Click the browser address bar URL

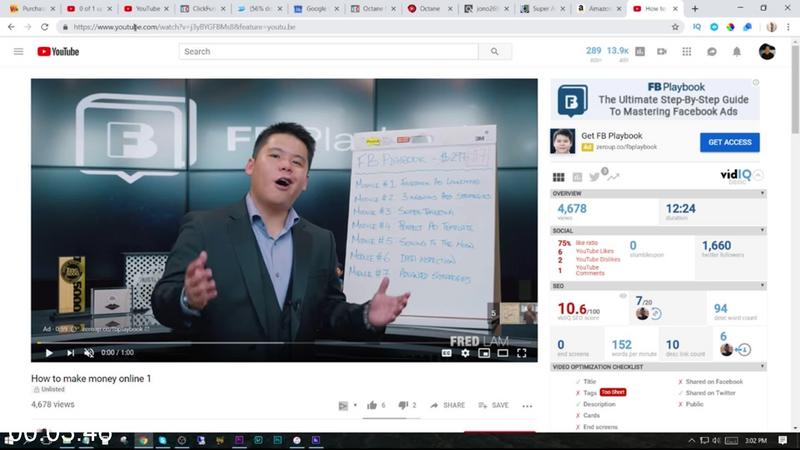(184, 27)
